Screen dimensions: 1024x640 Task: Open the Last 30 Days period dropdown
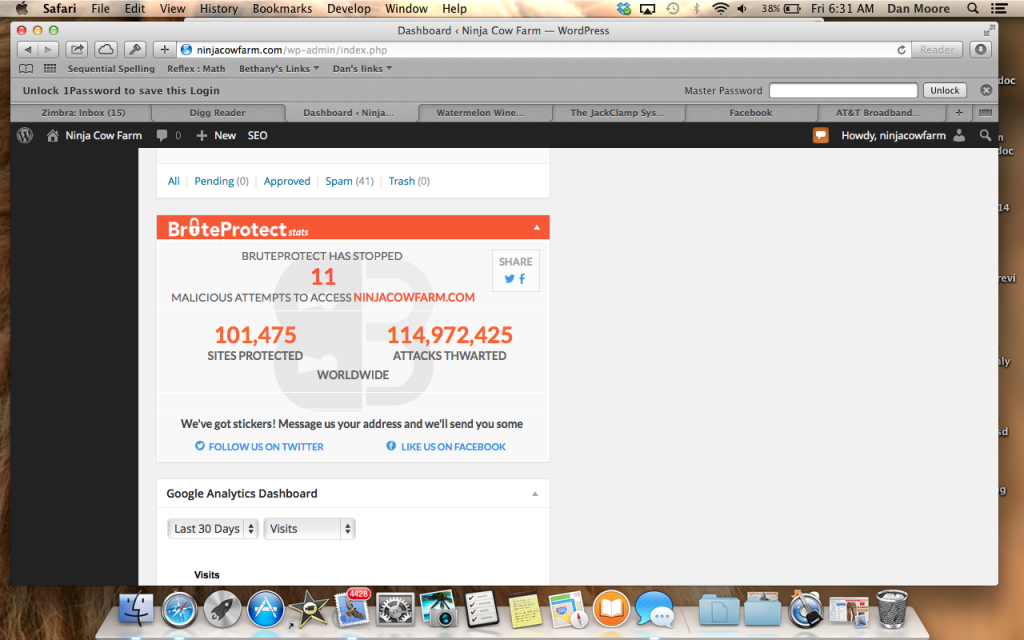coord(213,529)
